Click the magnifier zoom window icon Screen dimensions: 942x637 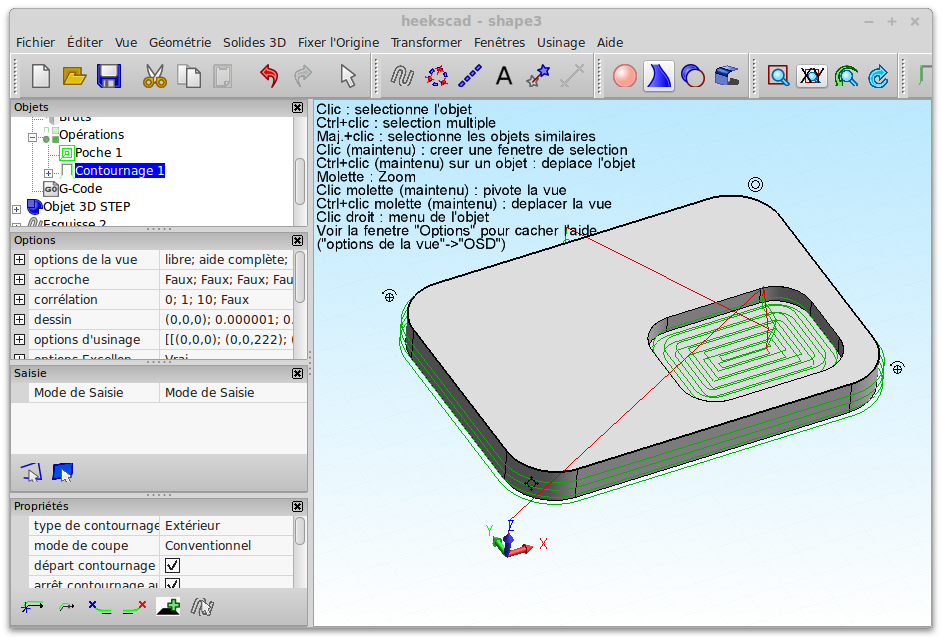778,76
